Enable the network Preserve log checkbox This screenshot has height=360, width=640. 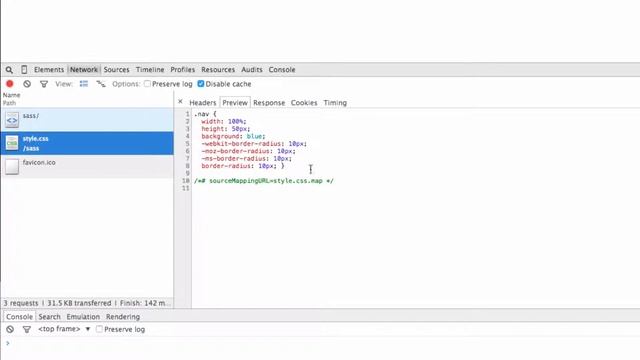(147, 84)
